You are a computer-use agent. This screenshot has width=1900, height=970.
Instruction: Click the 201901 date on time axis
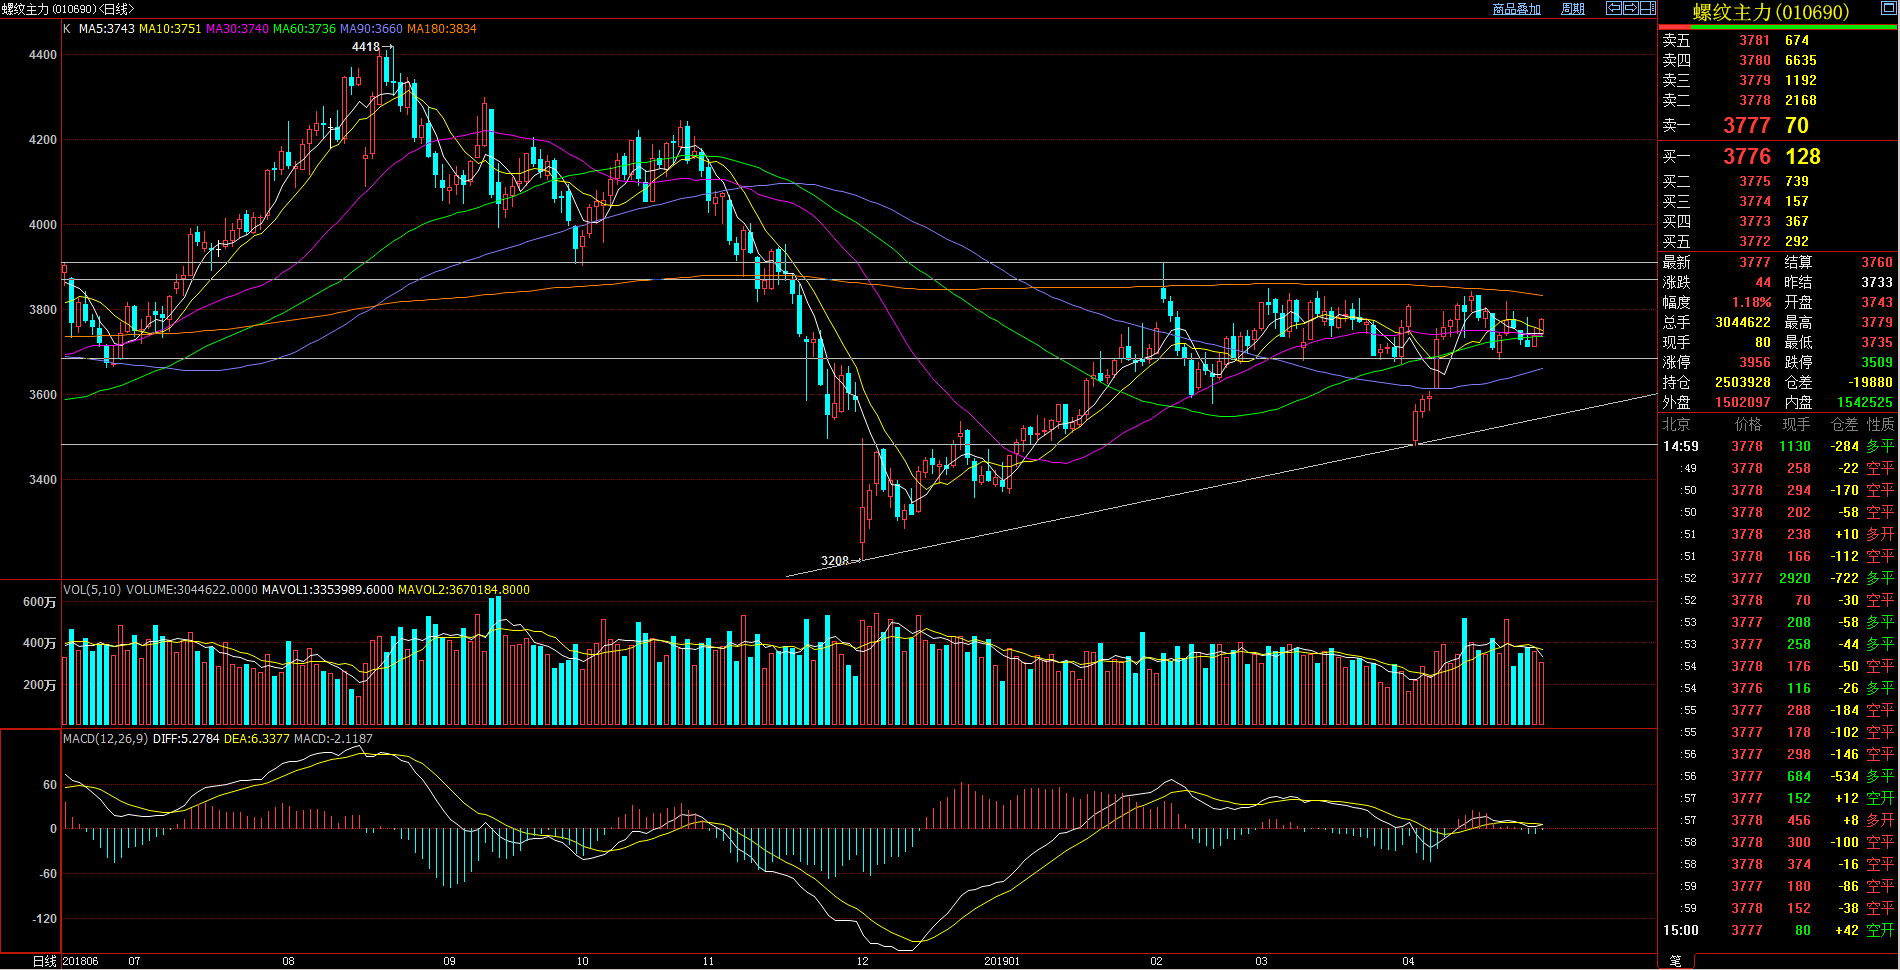pos(1002,961)
